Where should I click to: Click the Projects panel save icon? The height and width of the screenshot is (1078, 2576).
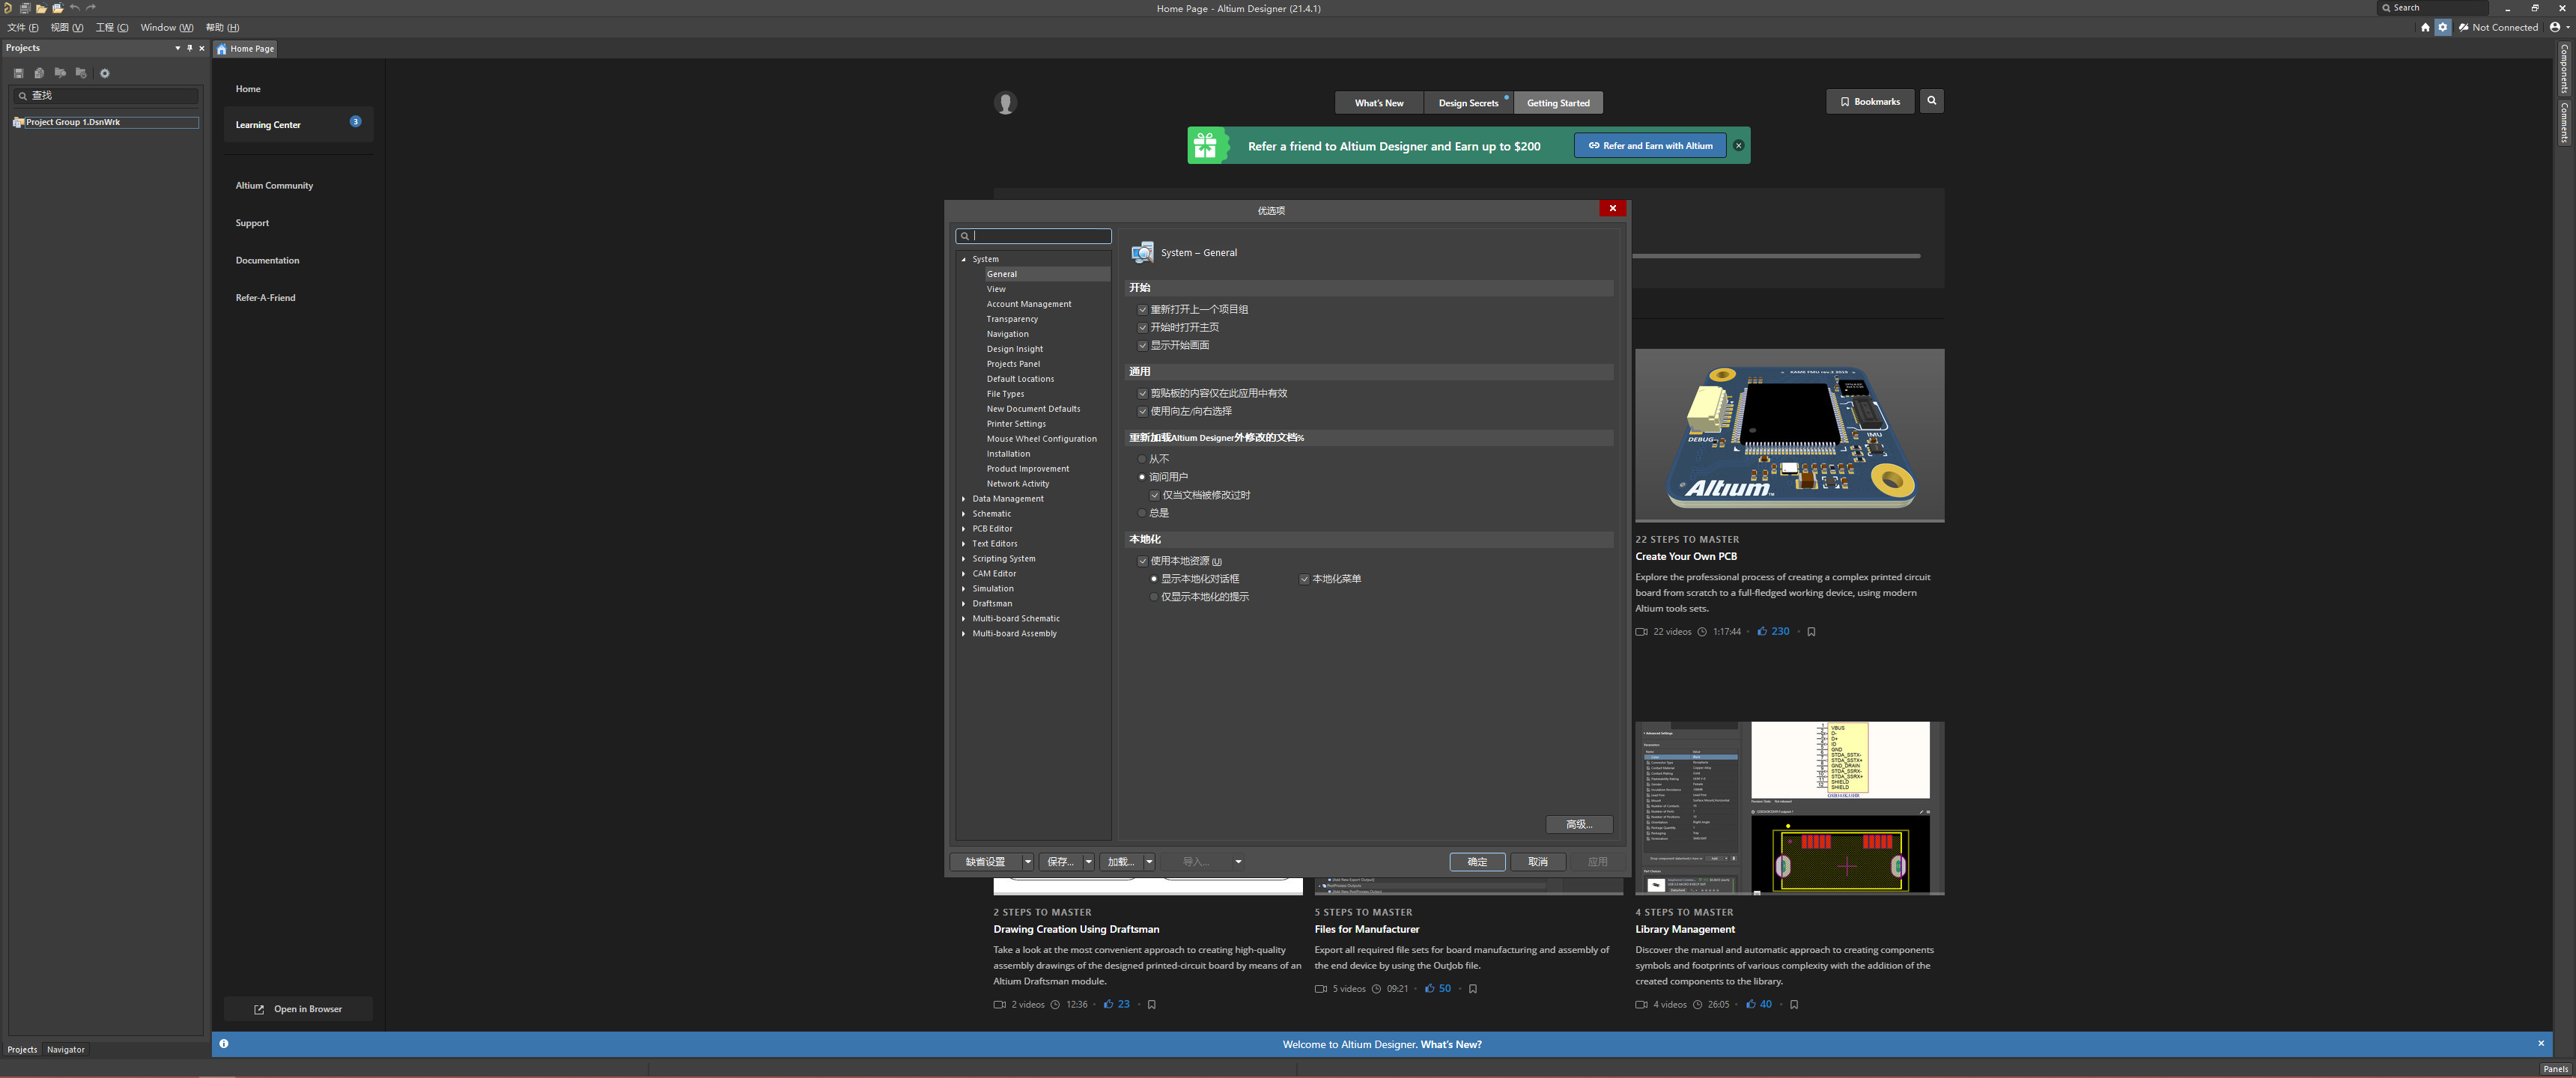[x=18, y=73]
